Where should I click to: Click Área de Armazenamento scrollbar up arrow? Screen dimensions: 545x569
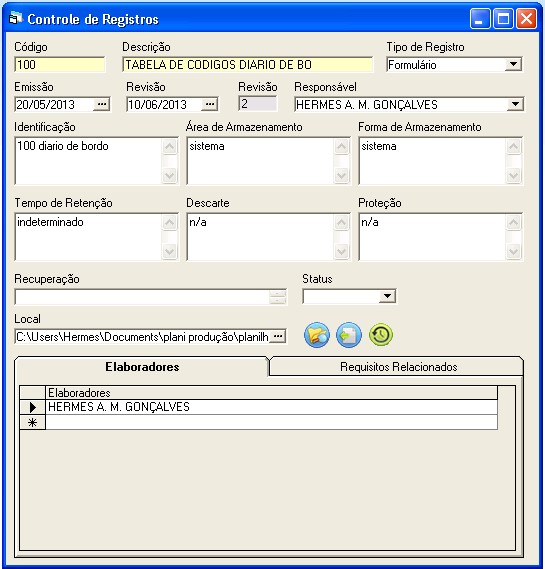[341, 146]
